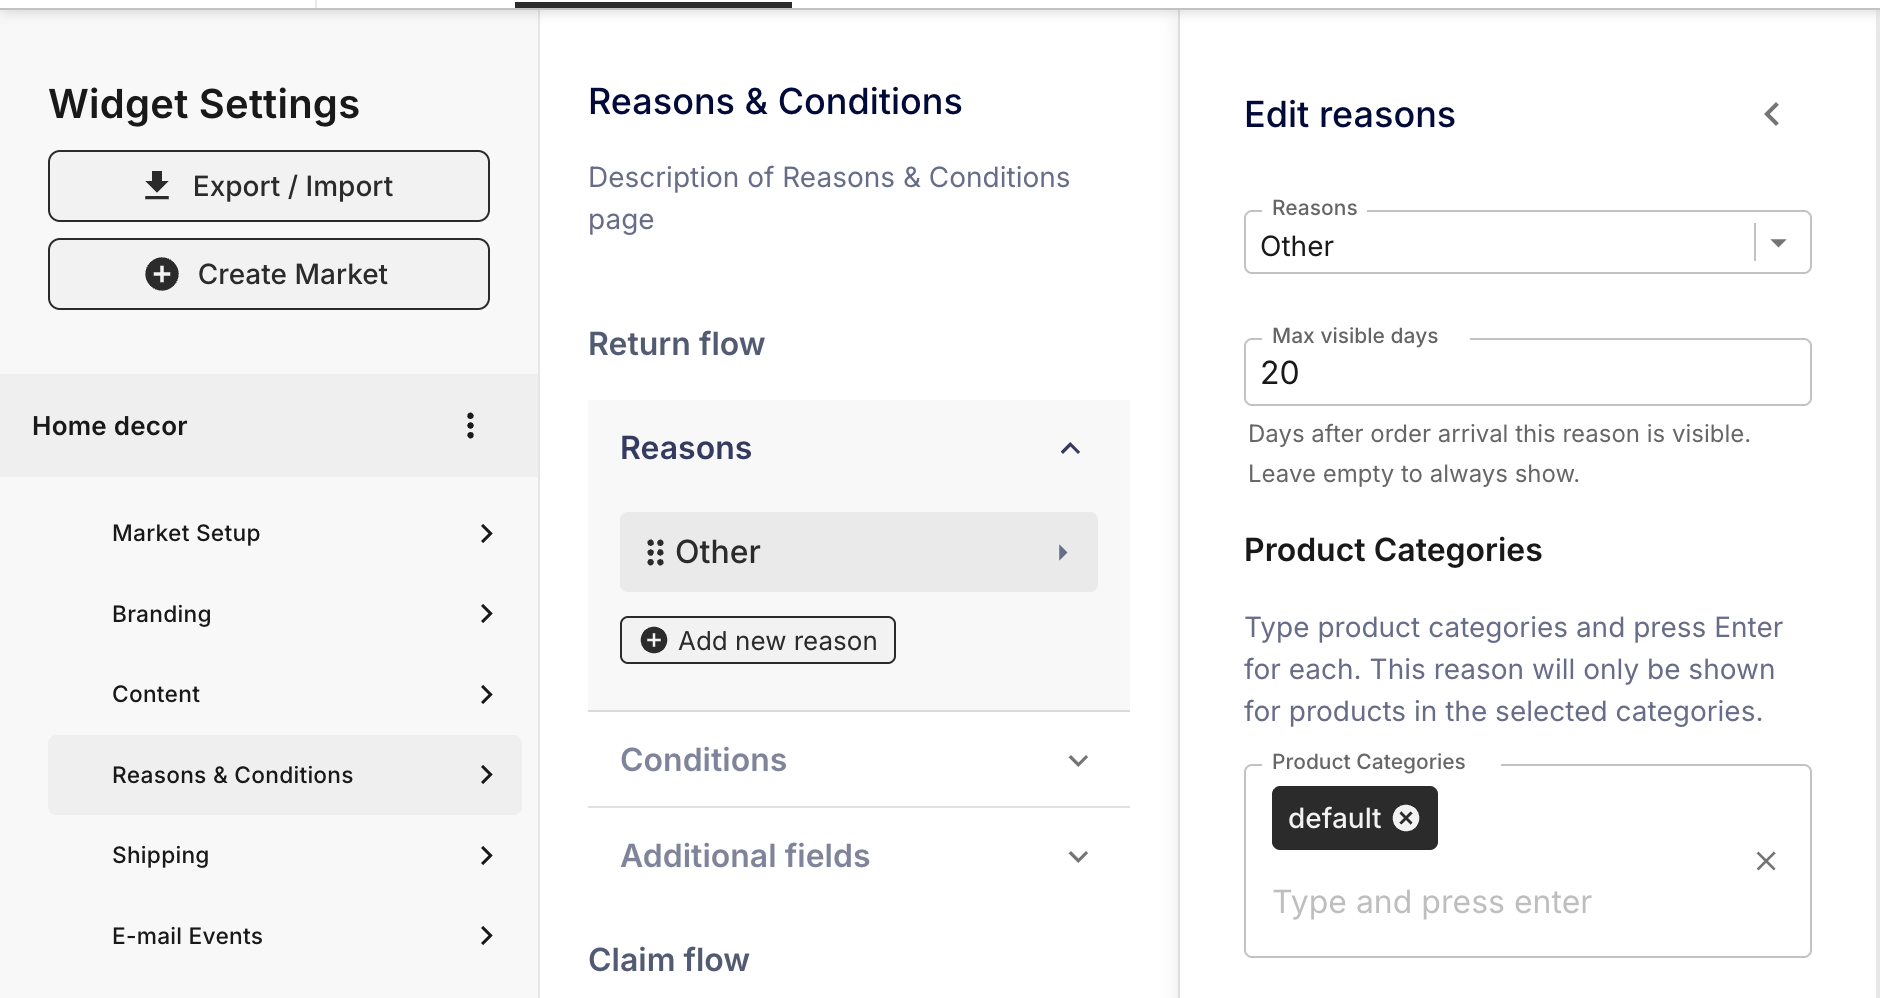
Task: Remove the default category chip
Action: pos(1406,818)
